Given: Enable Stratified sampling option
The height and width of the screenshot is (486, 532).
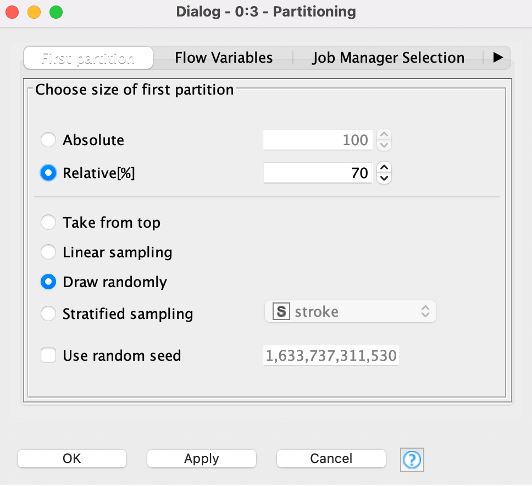Looking at the screenshot, I should coord(48,314).
